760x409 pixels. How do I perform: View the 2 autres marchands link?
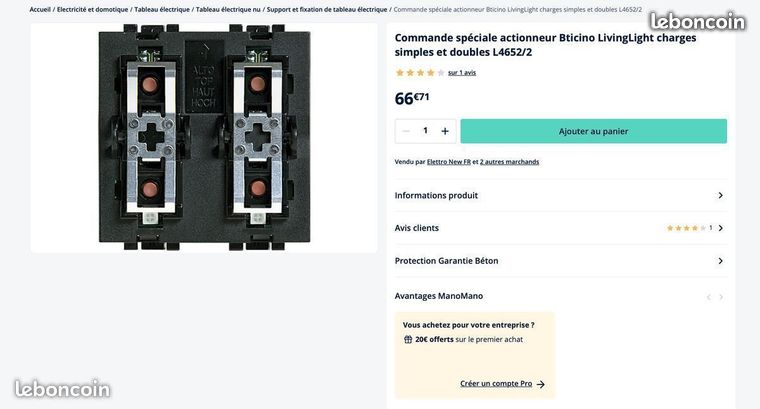point(509,162)
